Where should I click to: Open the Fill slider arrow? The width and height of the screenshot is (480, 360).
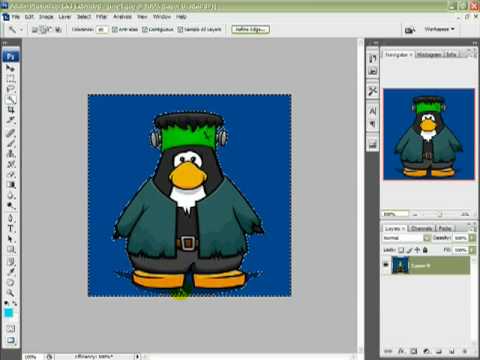point(472,250)
